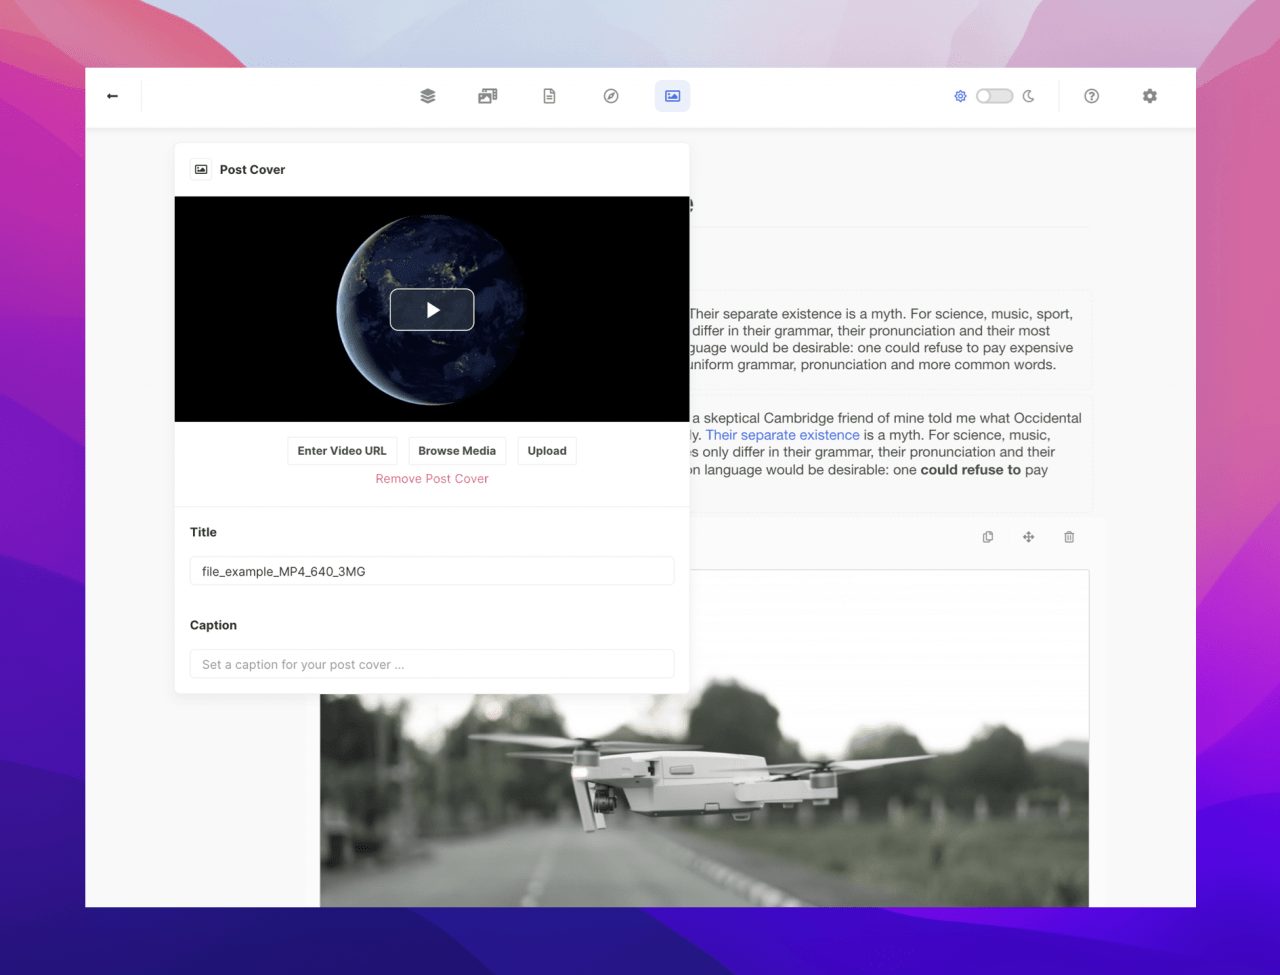The width and height of the screenshot is (1280, 975).
Task: Open the document page icon
Action: pyautogui.click(x=549, y=96)
